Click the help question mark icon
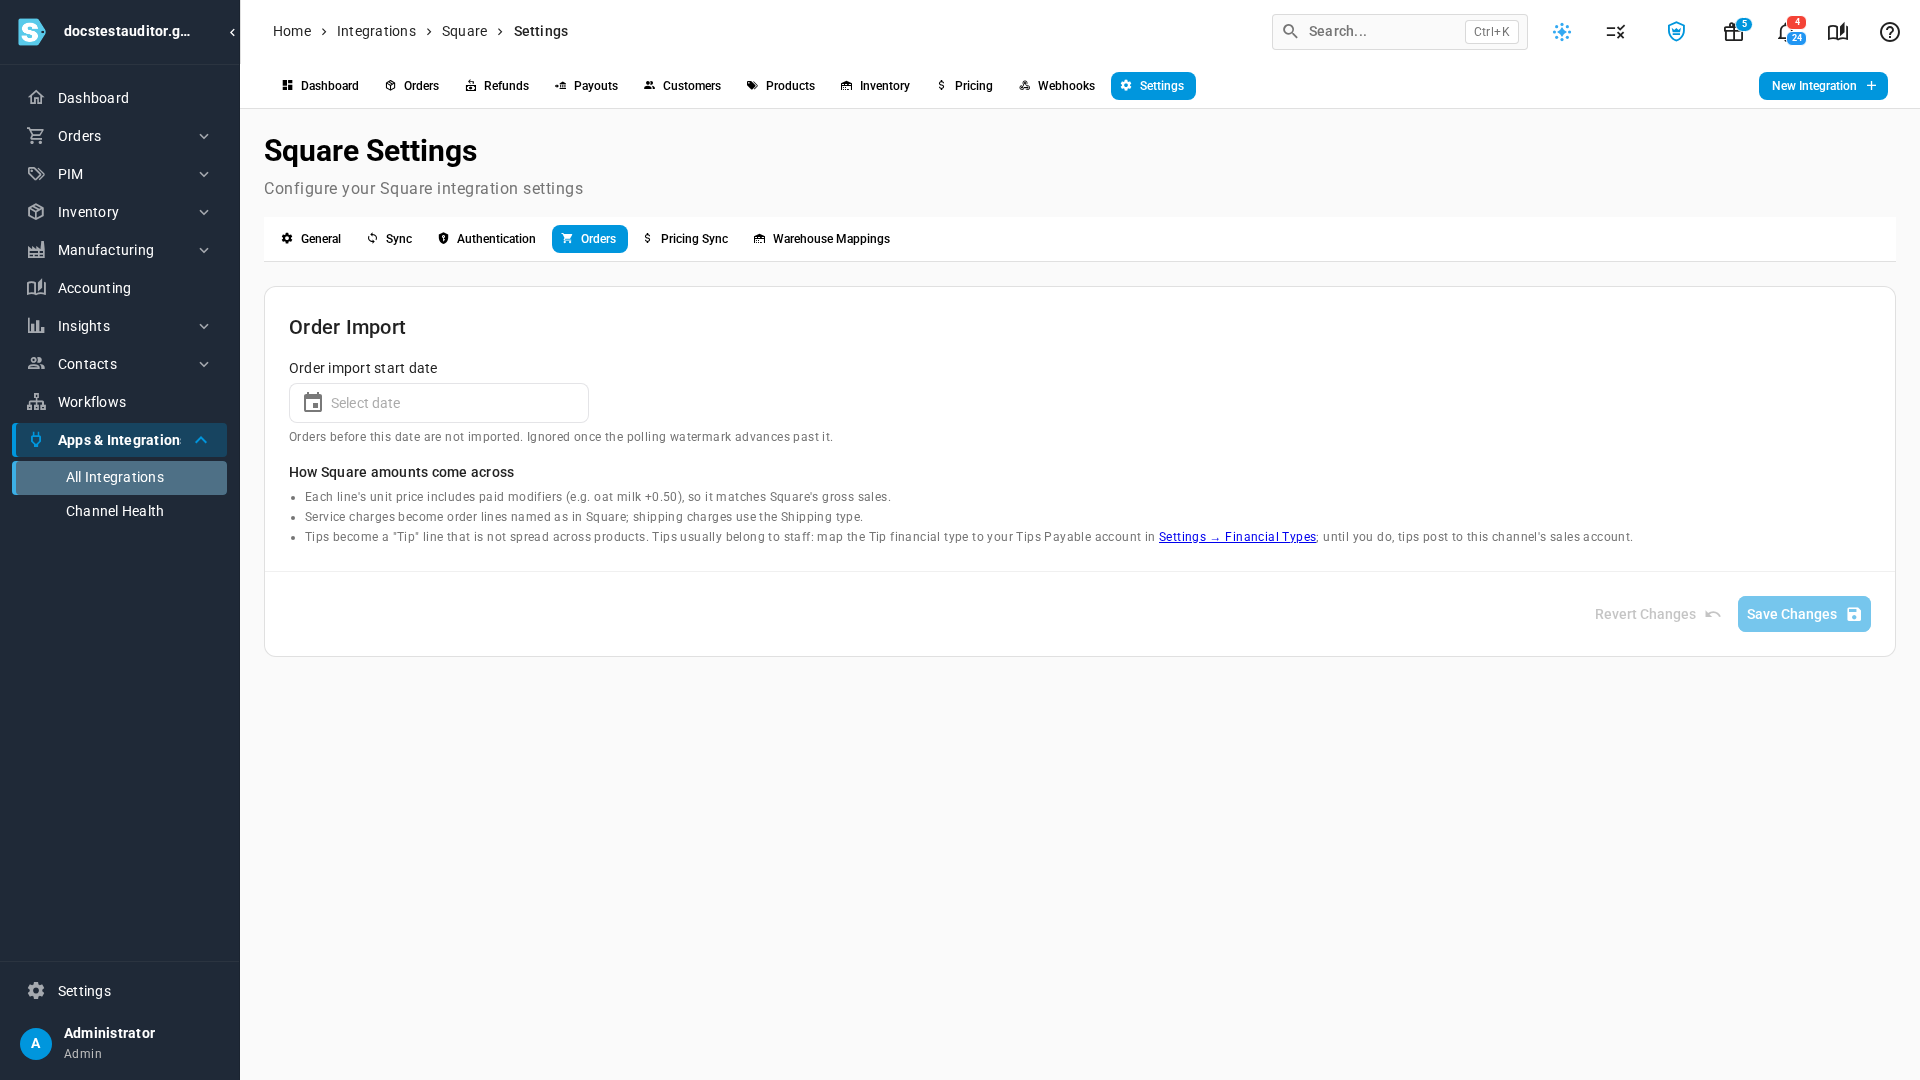 pyautogui.click(x=1890, y=32)
